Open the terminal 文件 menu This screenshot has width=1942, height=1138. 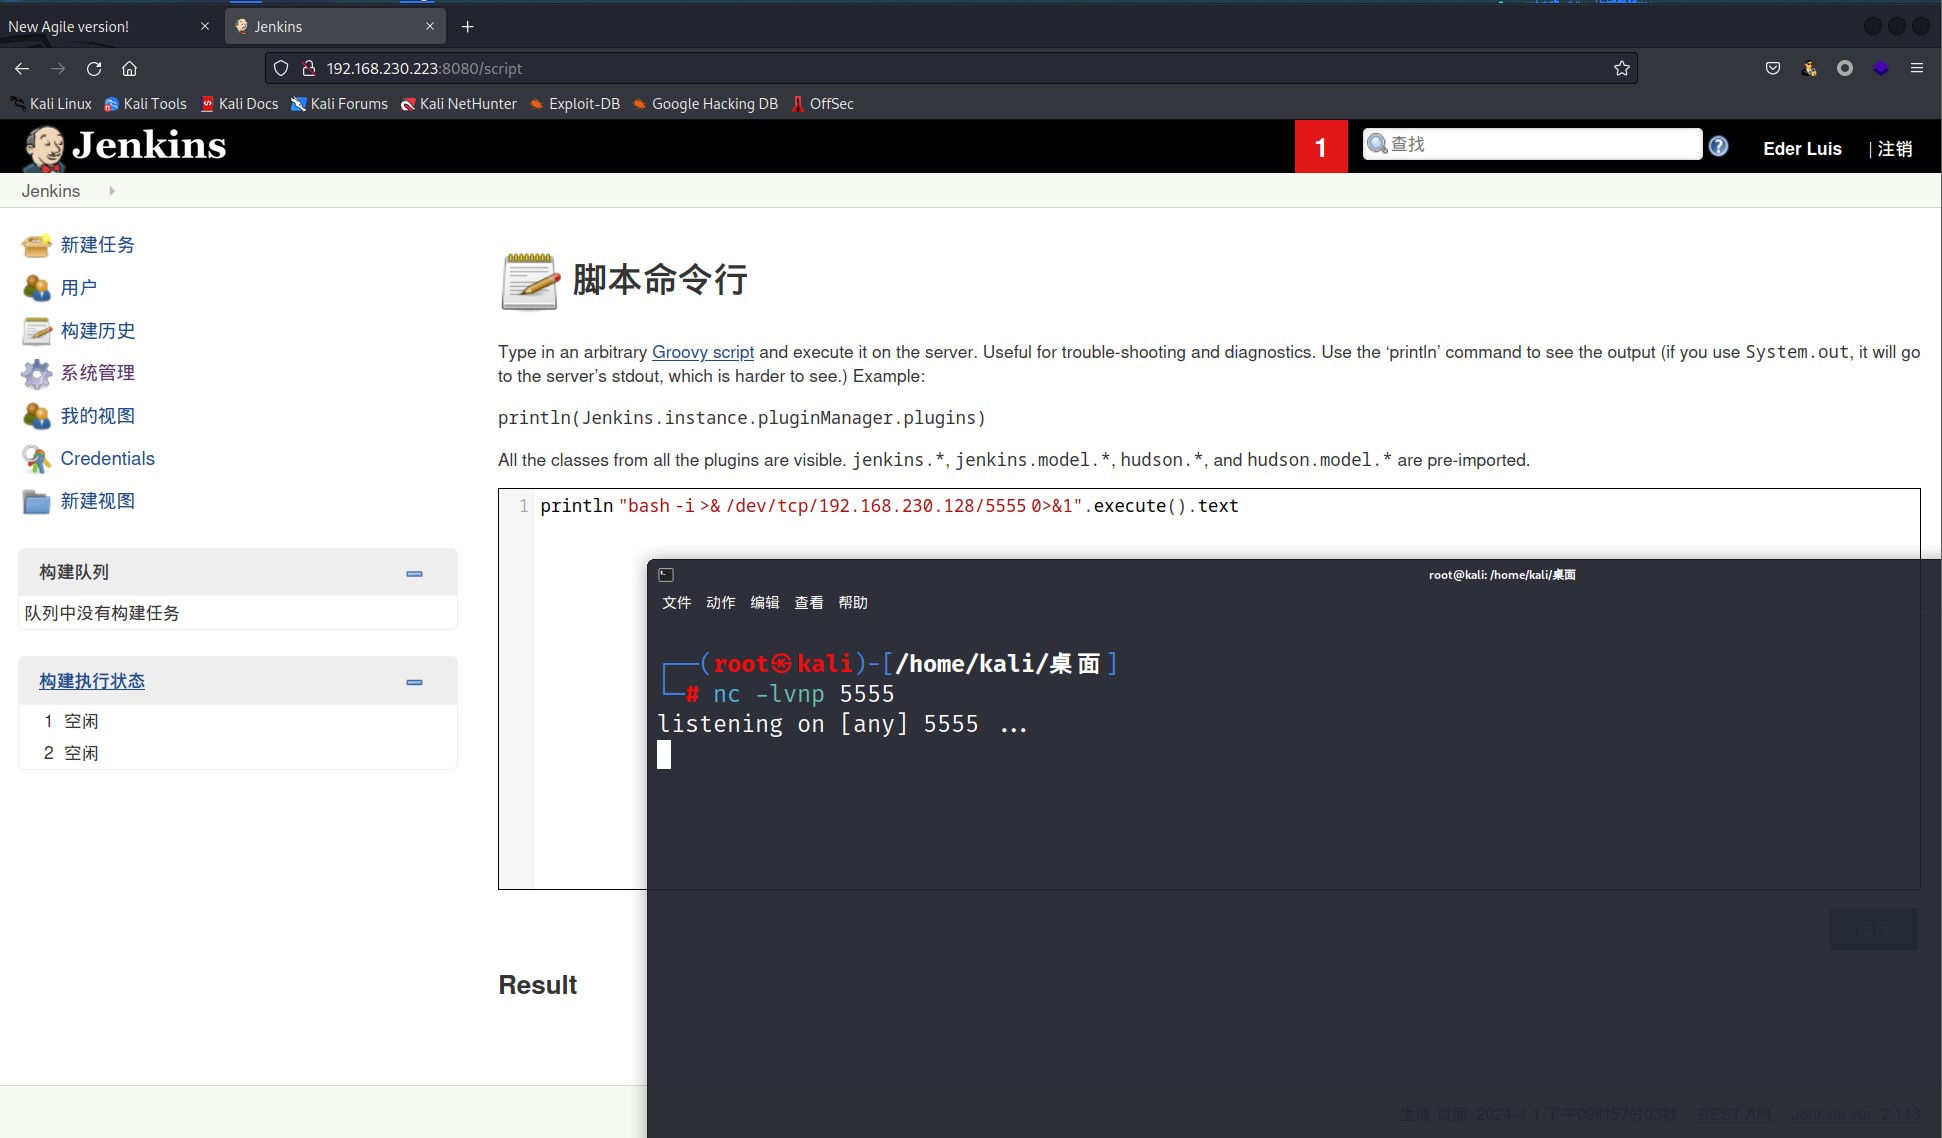pos(677,603)
